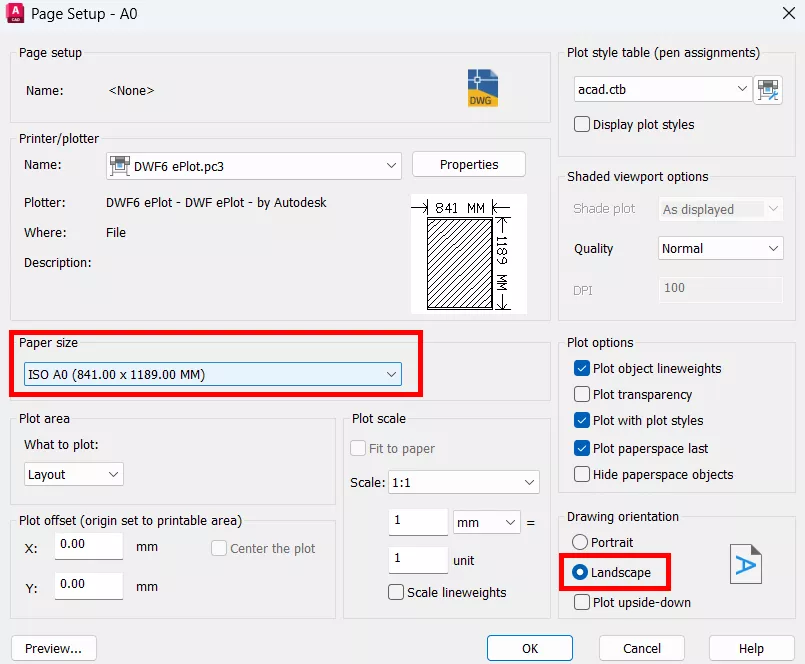
Task: Expand the printer Name dropdown
Action: (x=254, y=166)
